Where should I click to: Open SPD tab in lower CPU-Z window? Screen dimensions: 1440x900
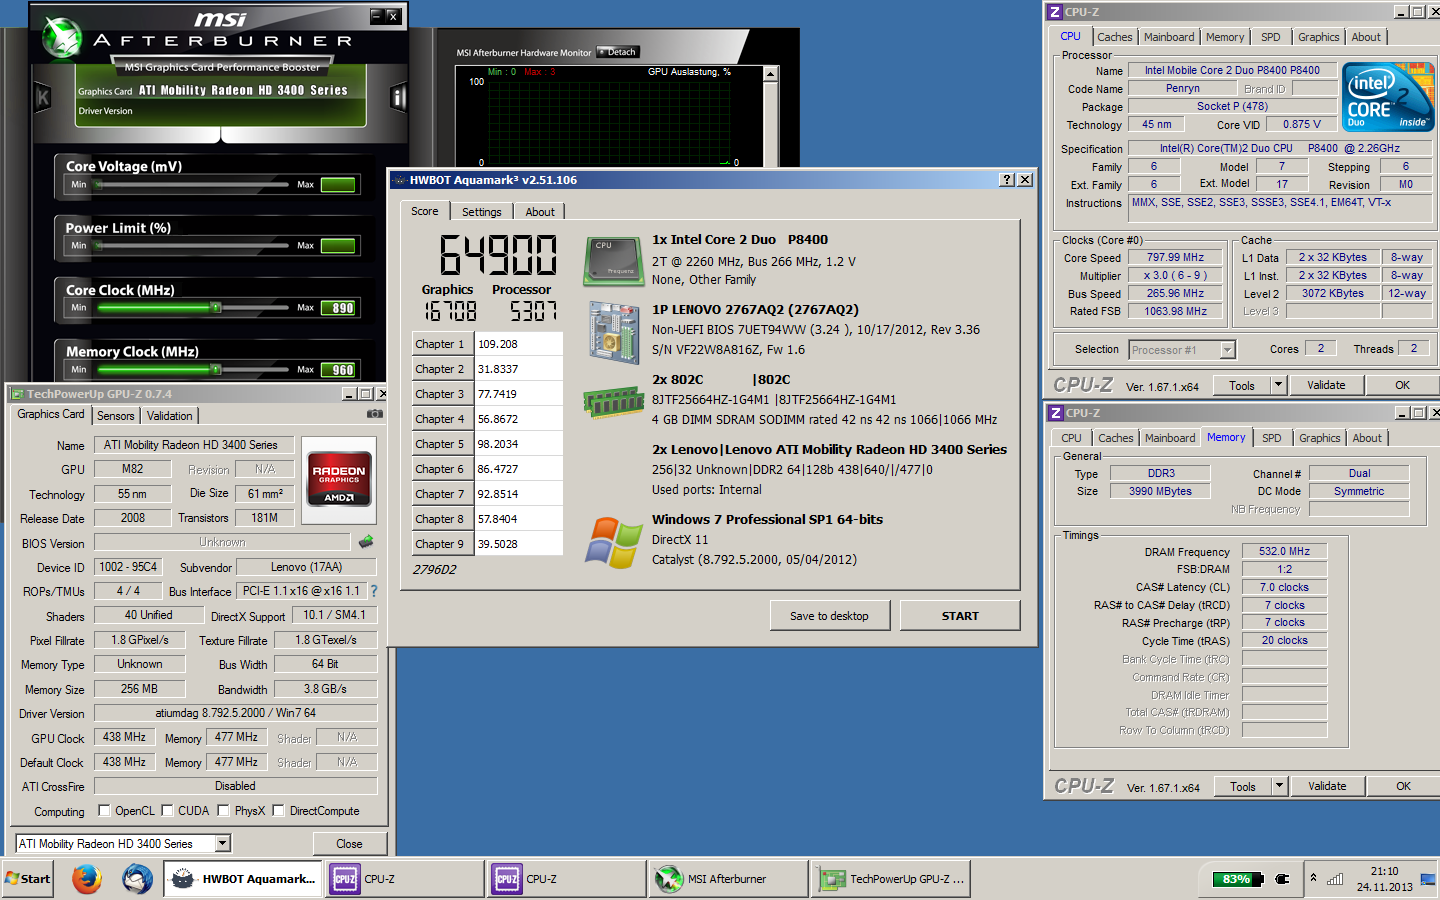pos(1272,438)
